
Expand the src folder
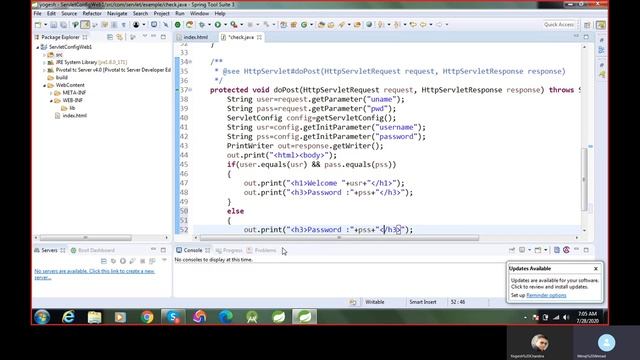pos(44,55)
